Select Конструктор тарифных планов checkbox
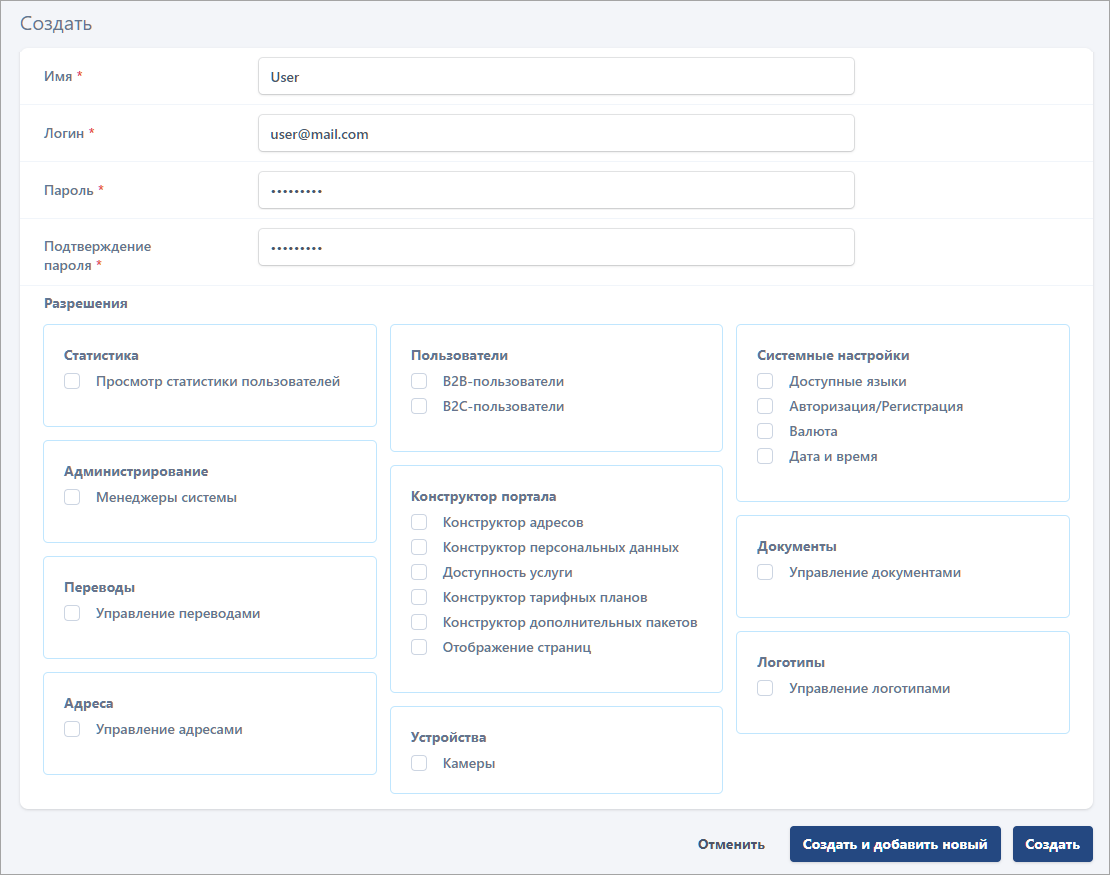 pyautogui.click(x=419, y=597)
